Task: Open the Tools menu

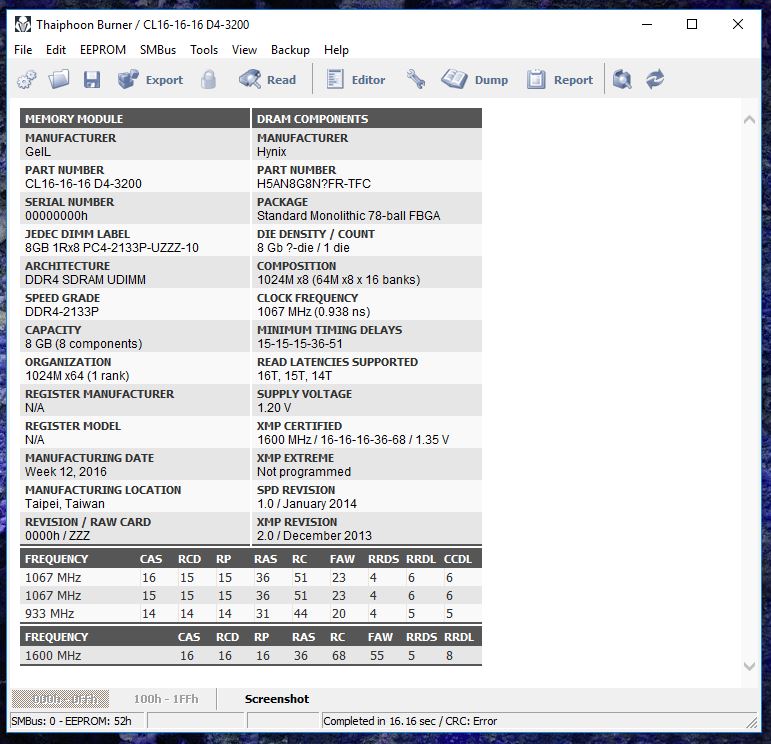Action: pos(204,50)
